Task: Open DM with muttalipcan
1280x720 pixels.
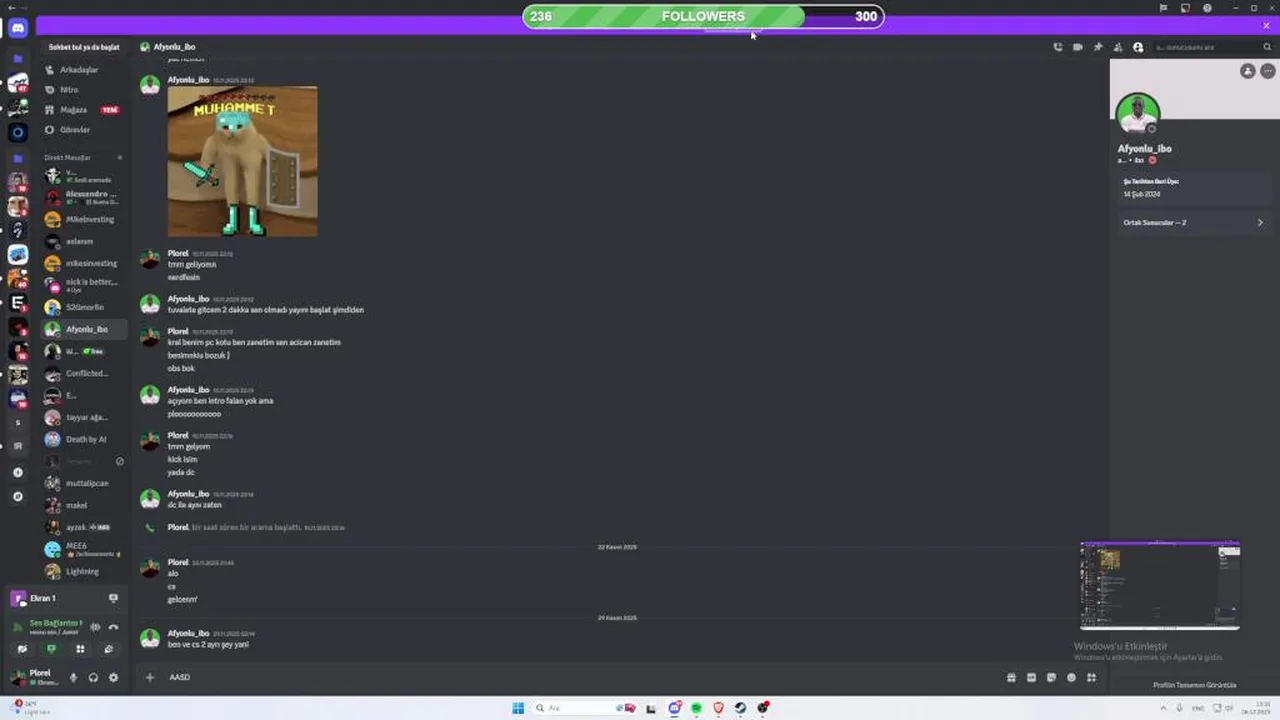Action: coord(86,483)
